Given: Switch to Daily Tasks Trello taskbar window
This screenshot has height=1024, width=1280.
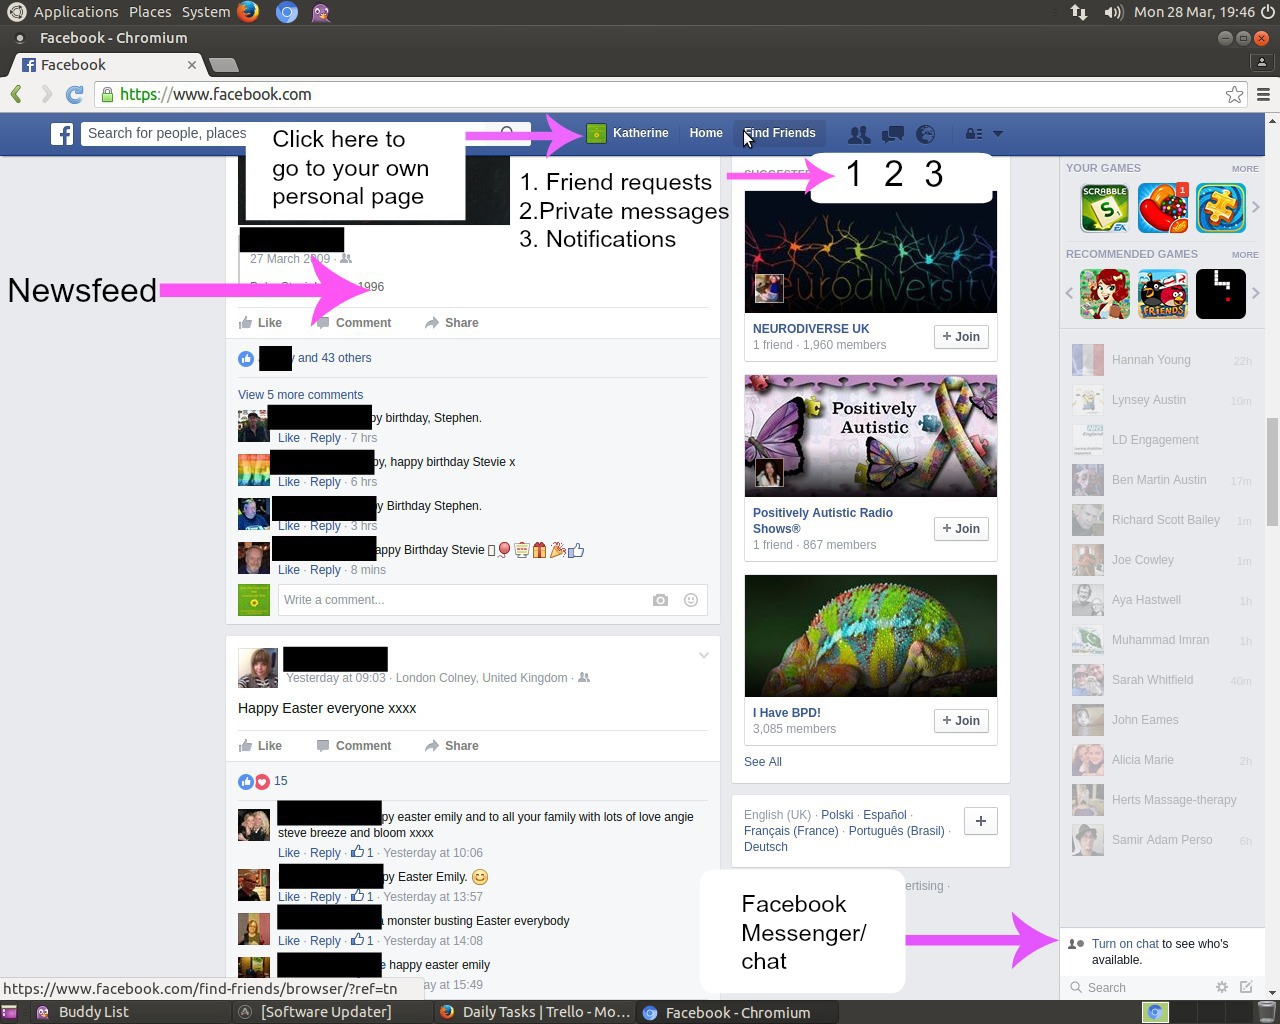Looking at the screenshot, I should (535, 1012).
